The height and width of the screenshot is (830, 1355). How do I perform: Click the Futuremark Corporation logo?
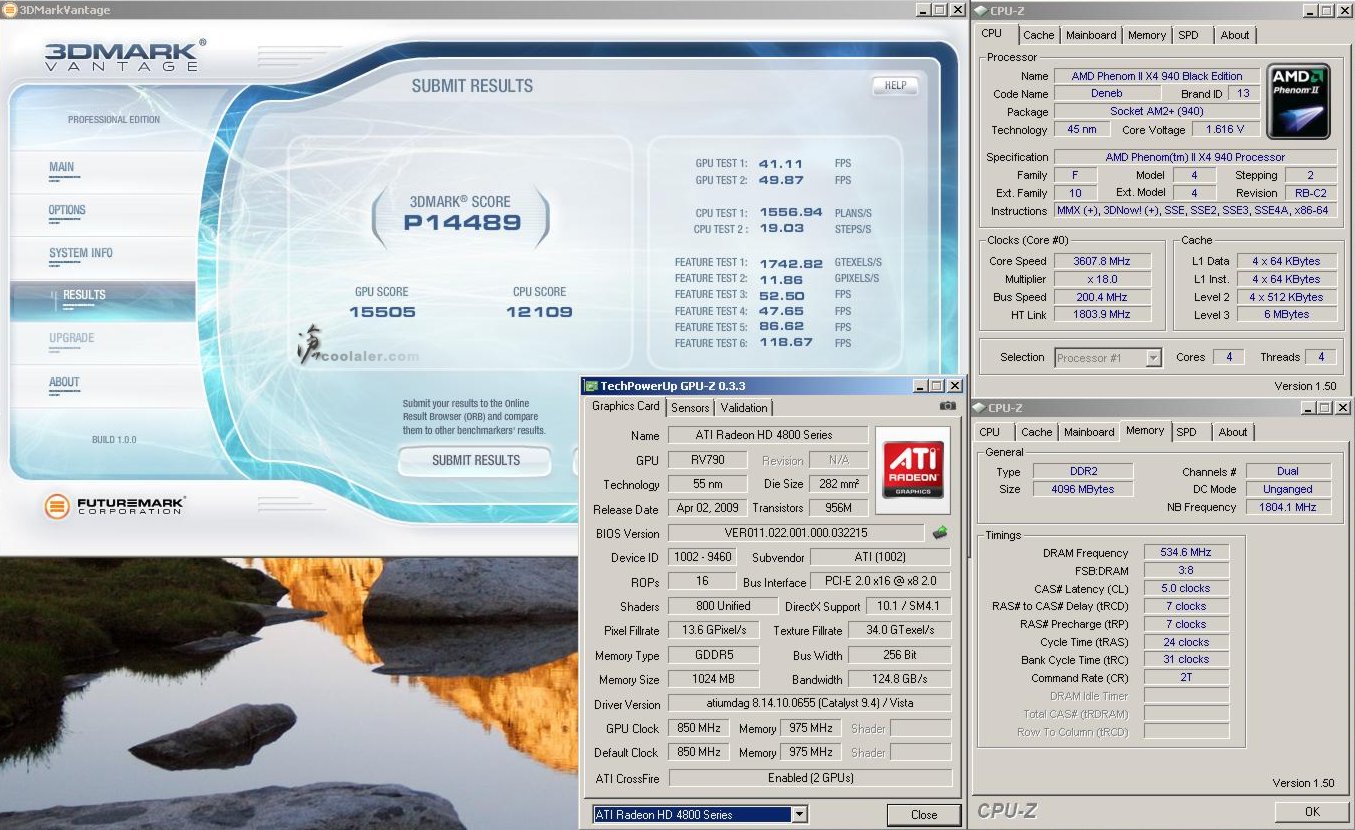click(x=115, y=506)
